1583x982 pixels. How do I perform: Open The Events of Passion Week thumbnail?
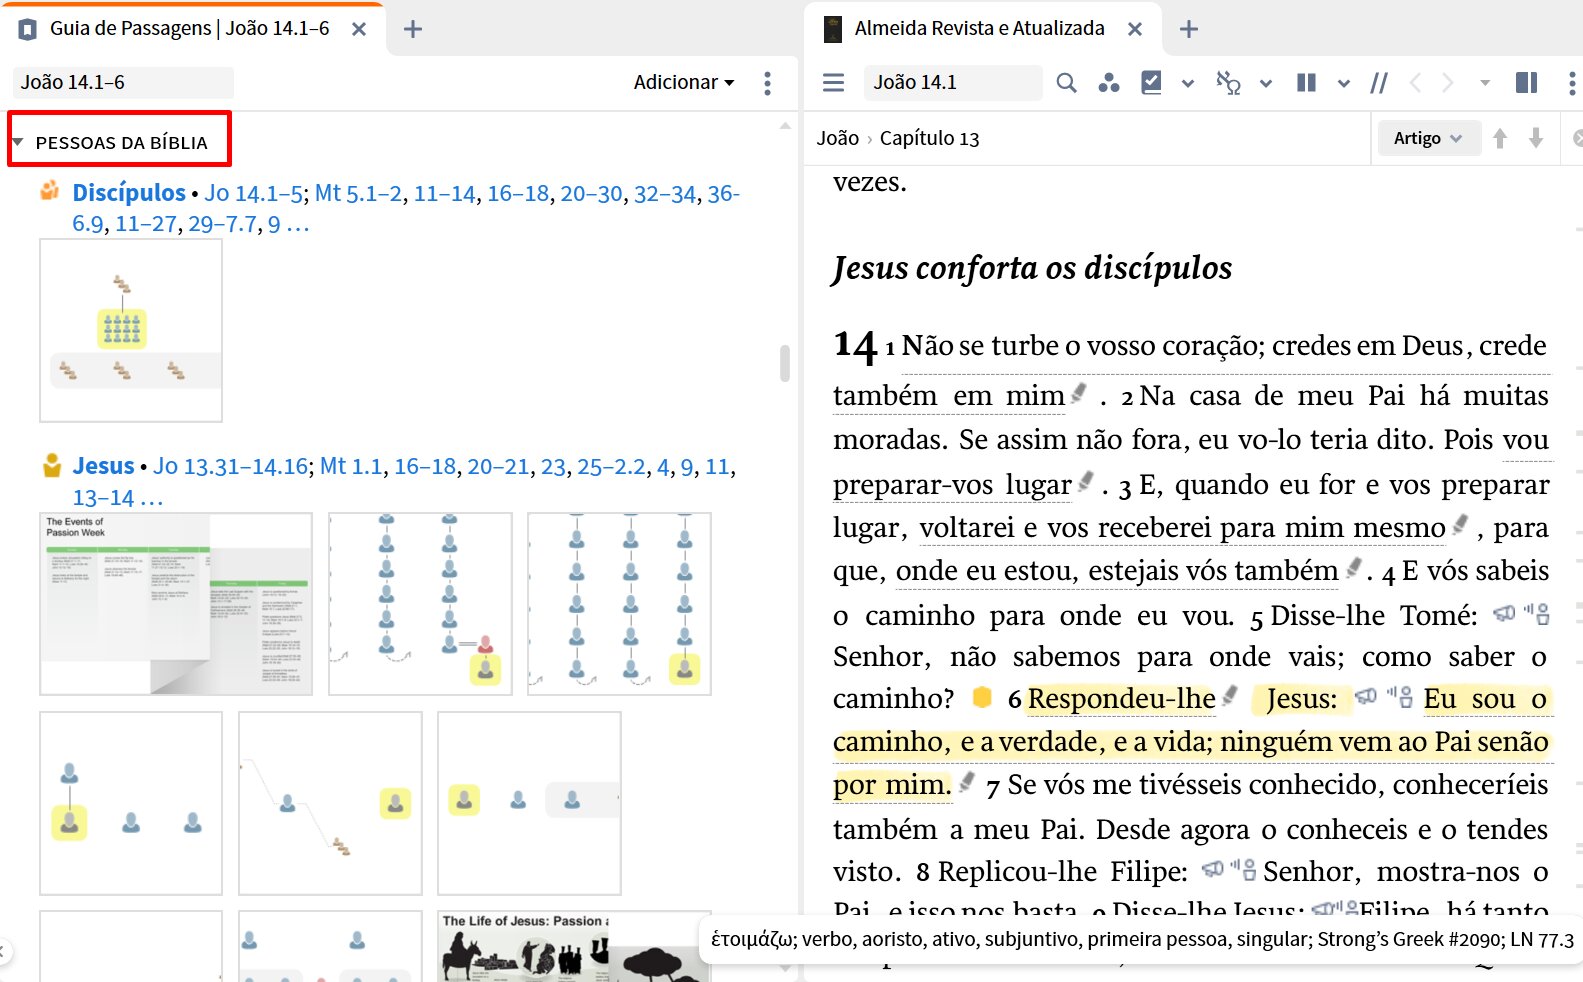tap(176, 604)
